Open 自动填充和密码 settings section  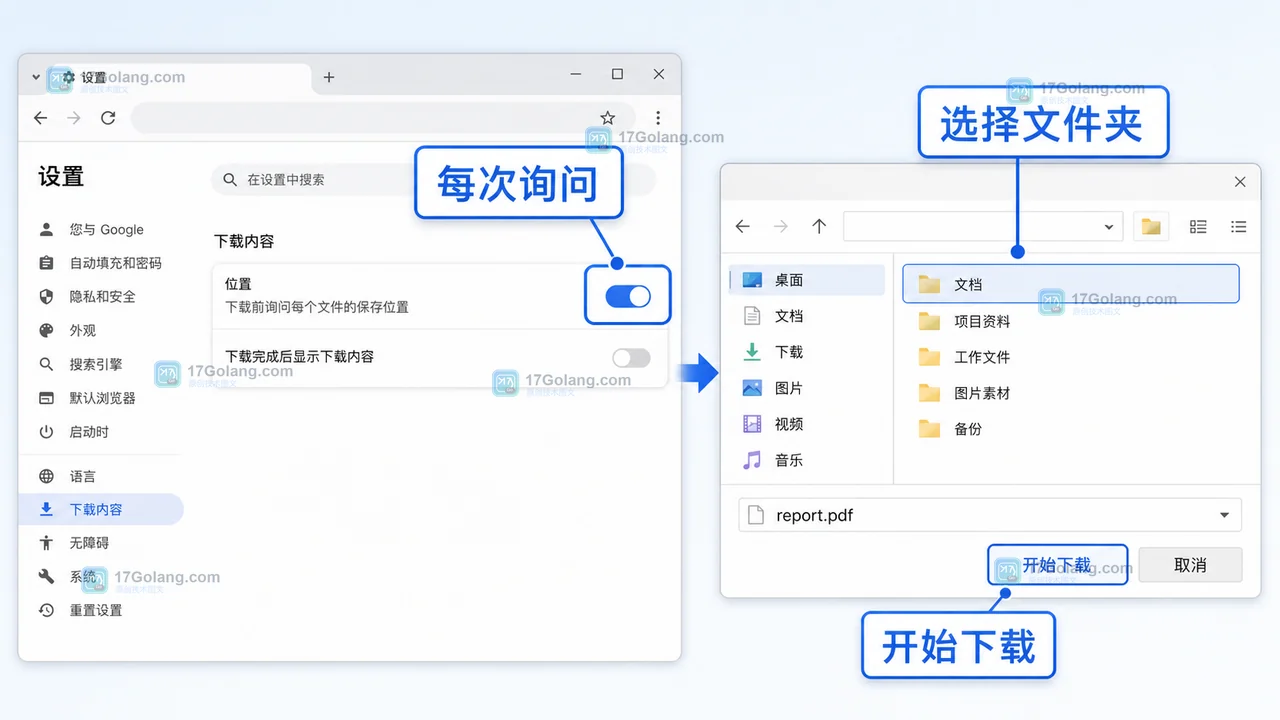point(101,263)
